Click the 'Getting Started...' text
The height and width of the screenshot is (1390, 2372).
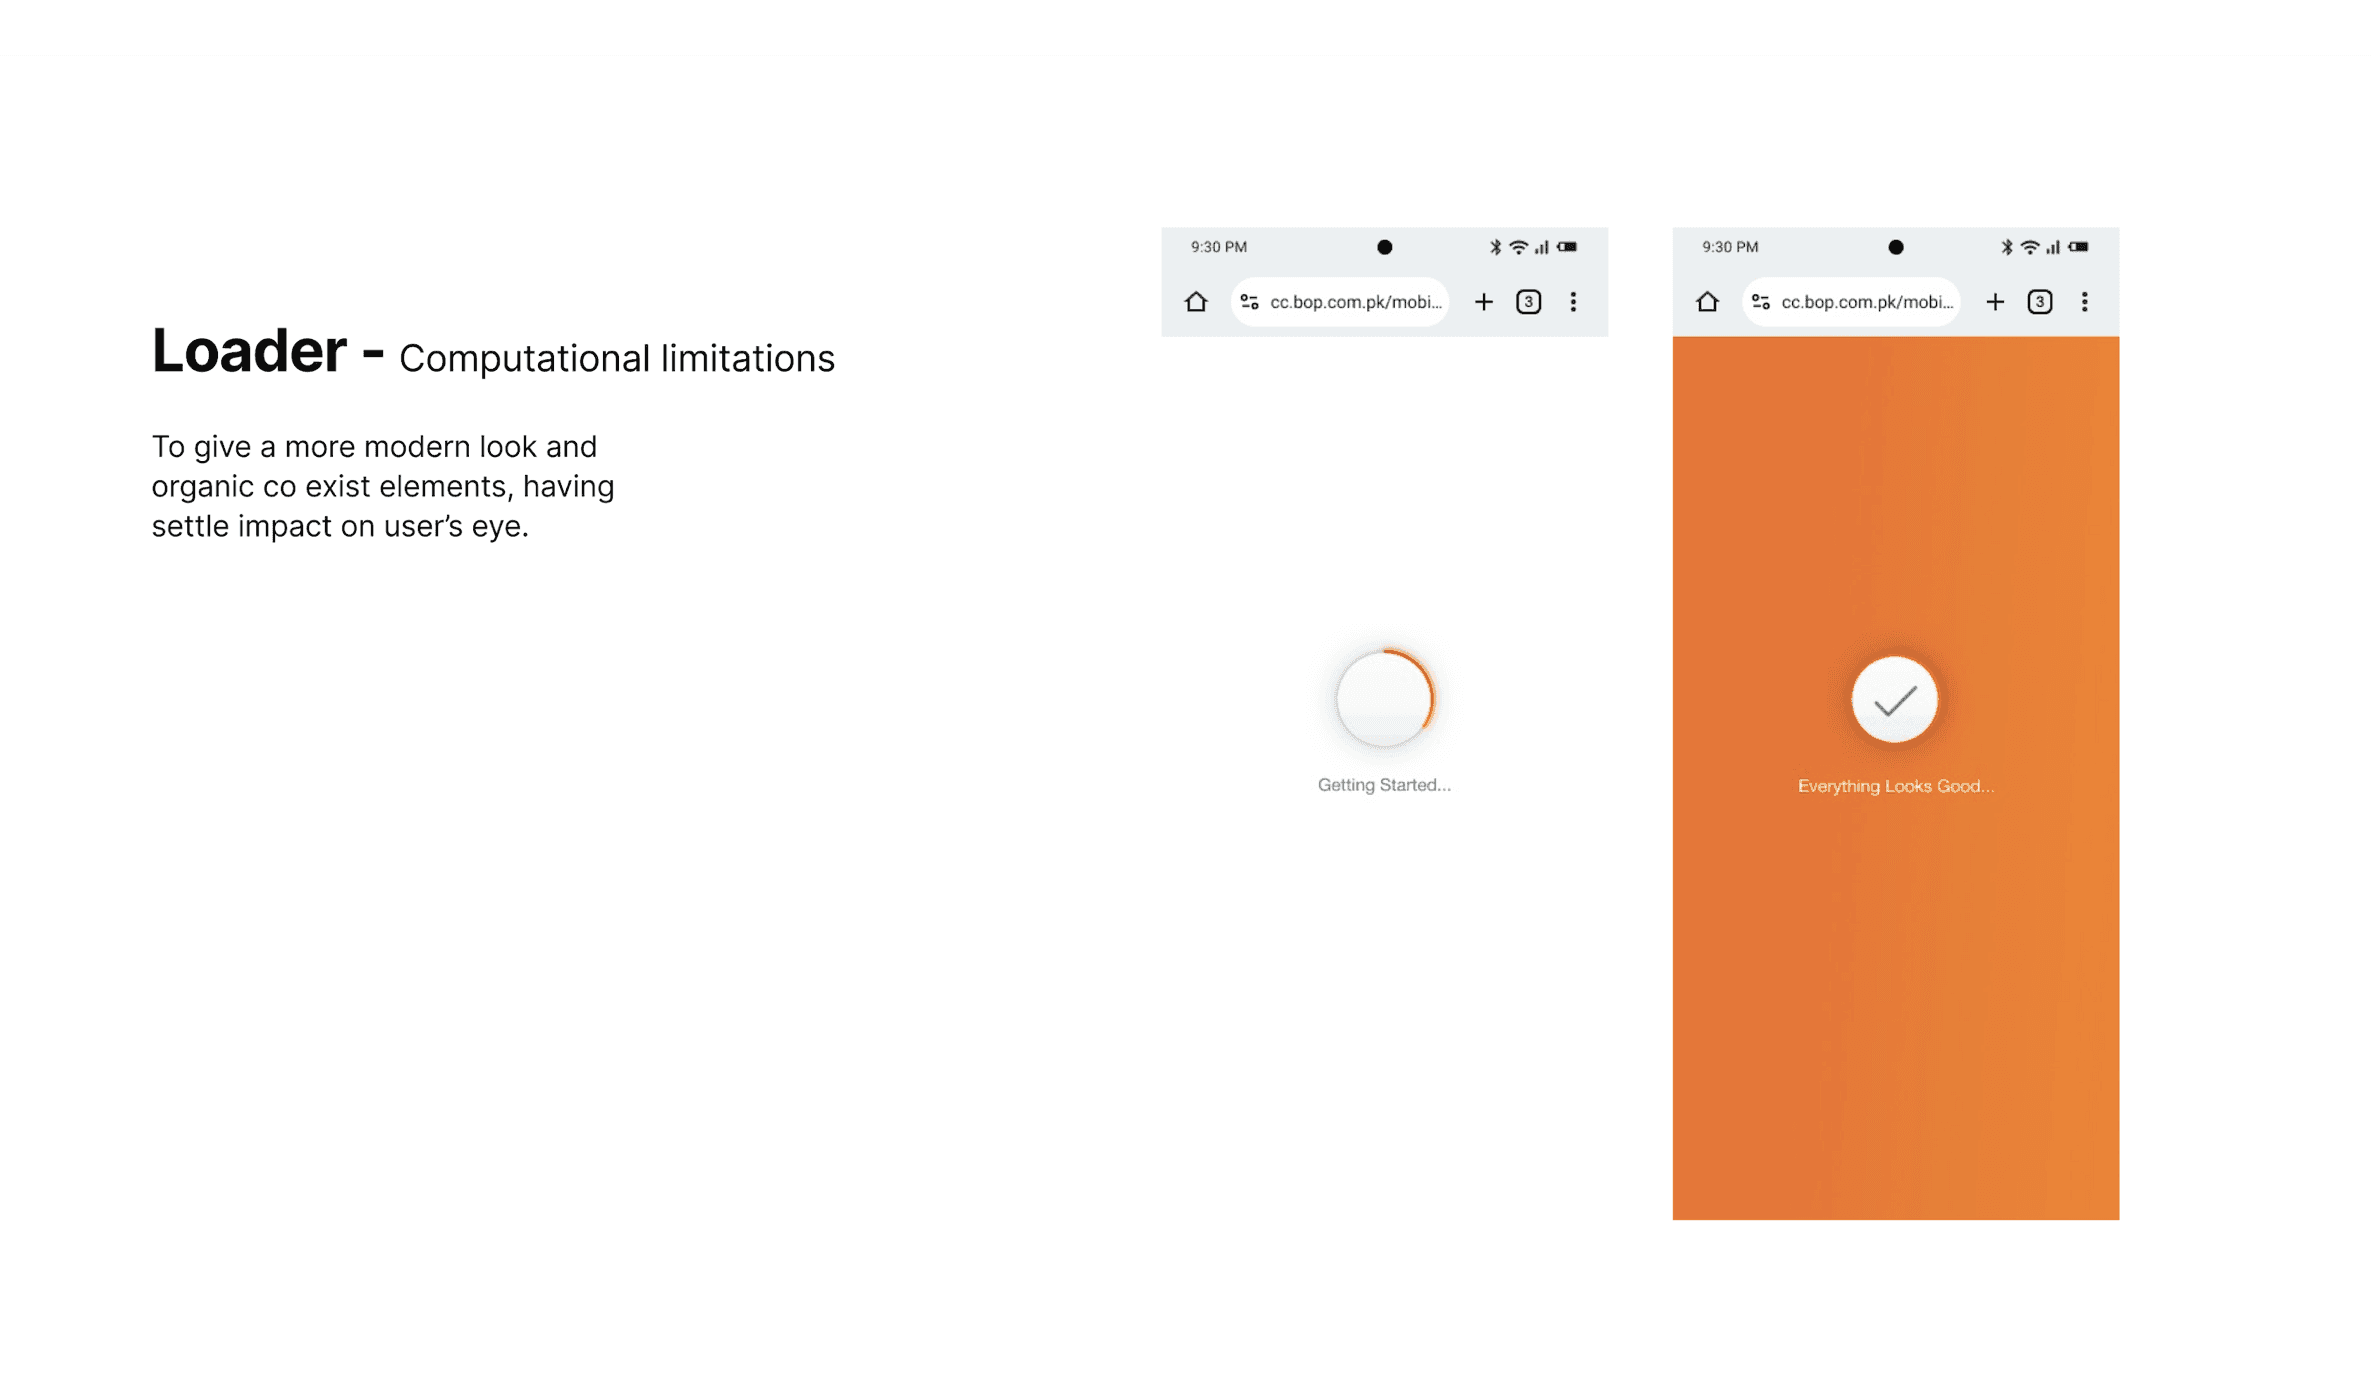[1384, 785]
